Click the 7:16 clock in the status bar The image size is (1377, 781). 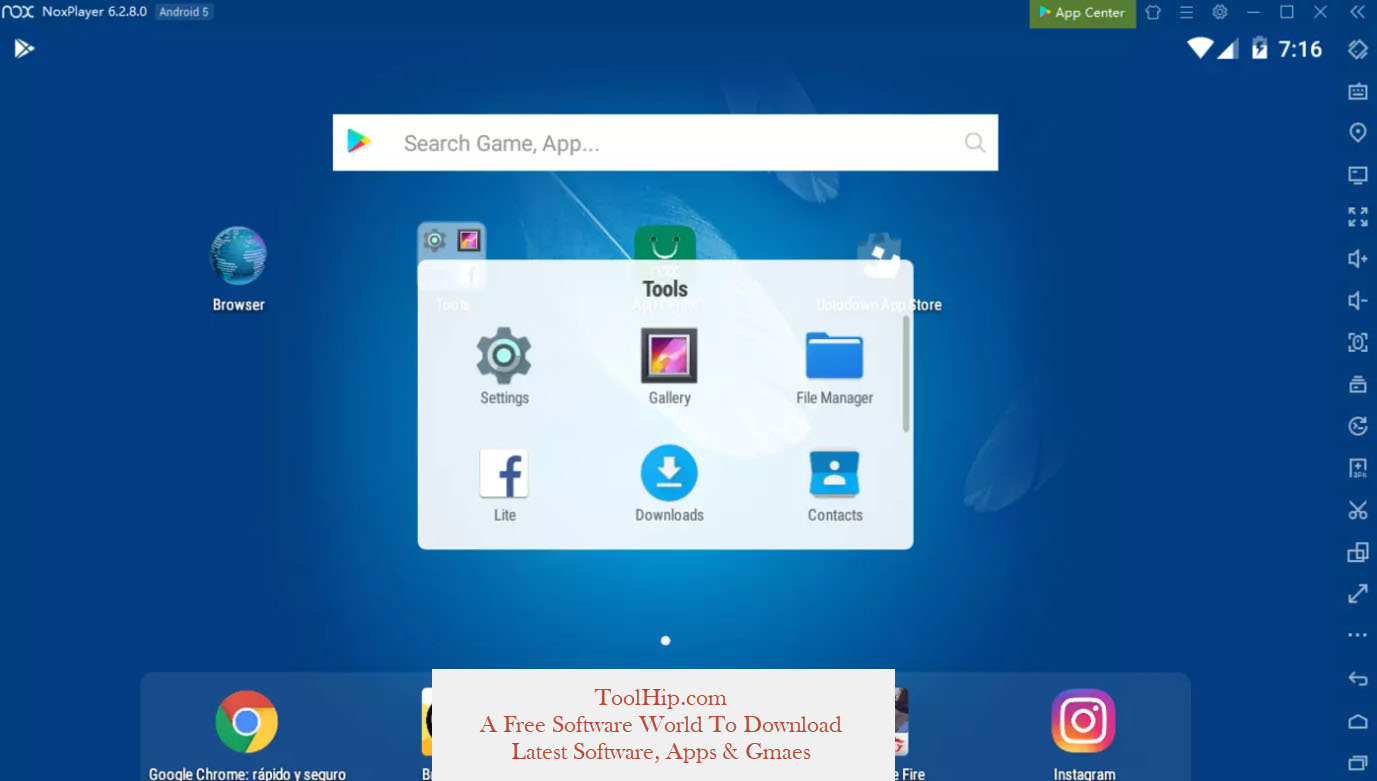click(1300, 49)
